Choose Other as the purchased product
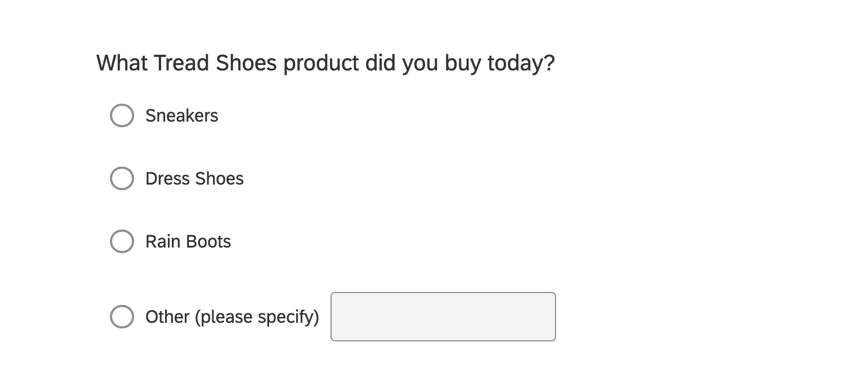 coord(122,316)
